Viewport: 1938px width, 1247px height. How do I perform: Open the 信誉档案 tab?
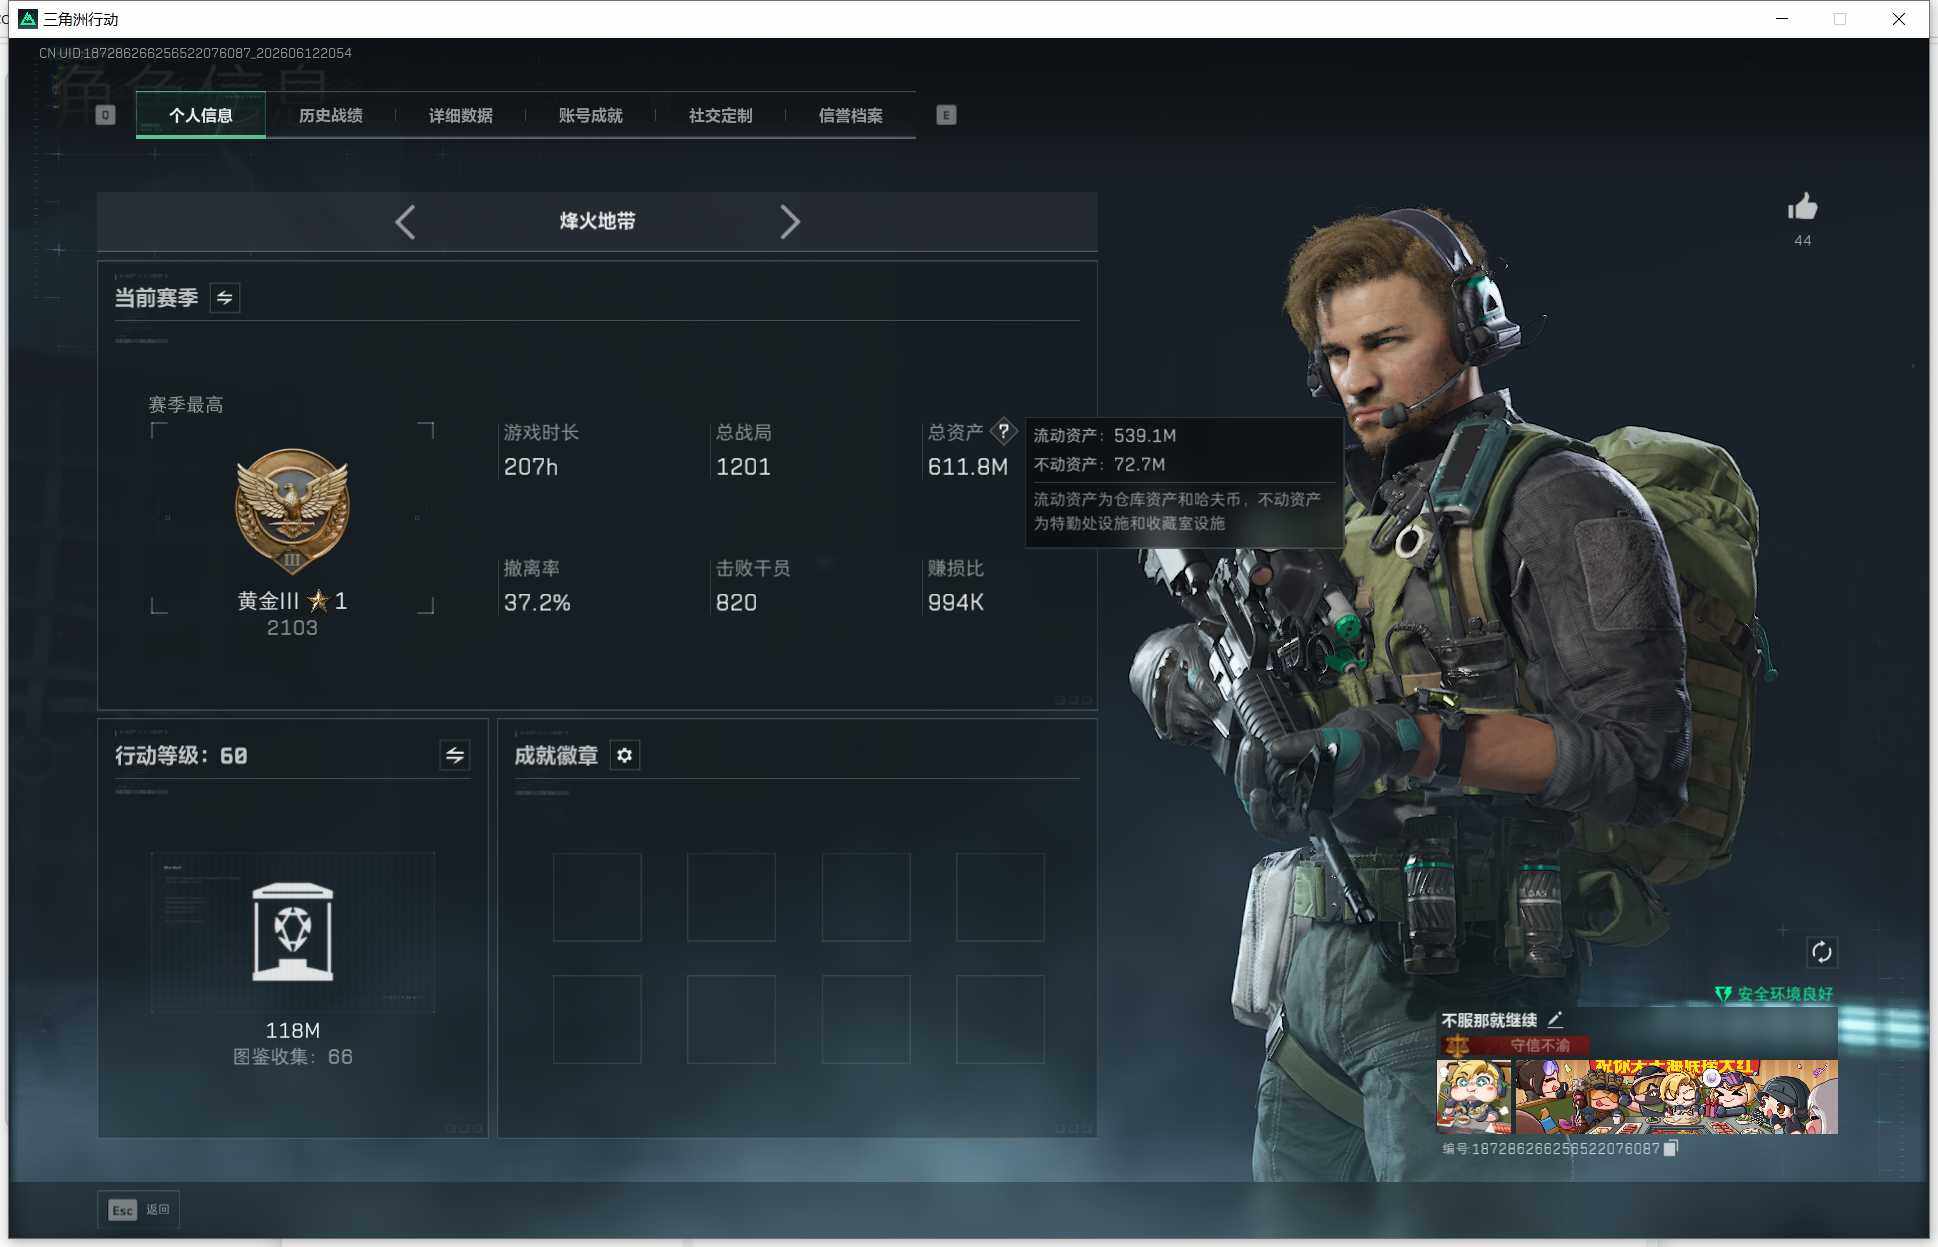click(x=851, y=115)
